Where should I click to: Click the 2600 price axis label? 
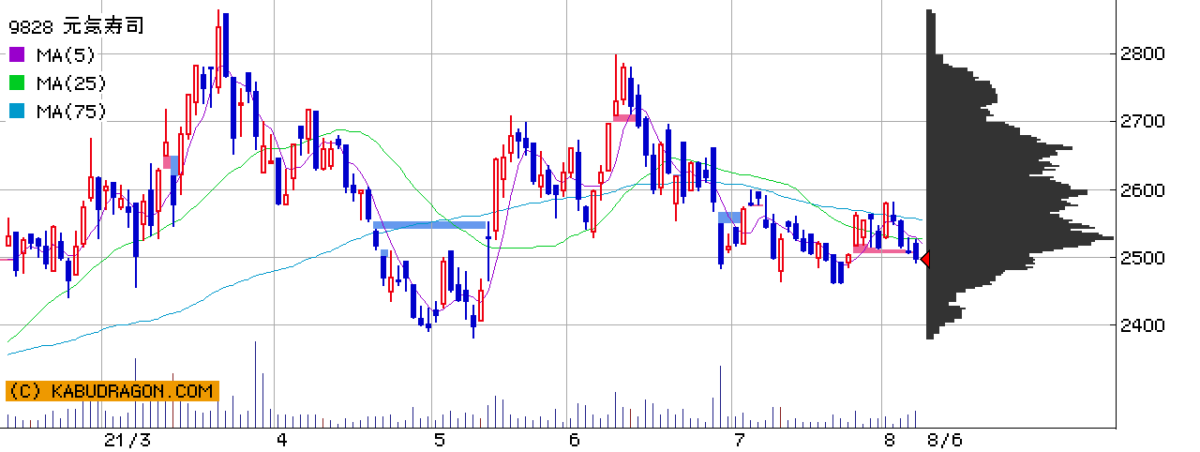coord(1142,189)
